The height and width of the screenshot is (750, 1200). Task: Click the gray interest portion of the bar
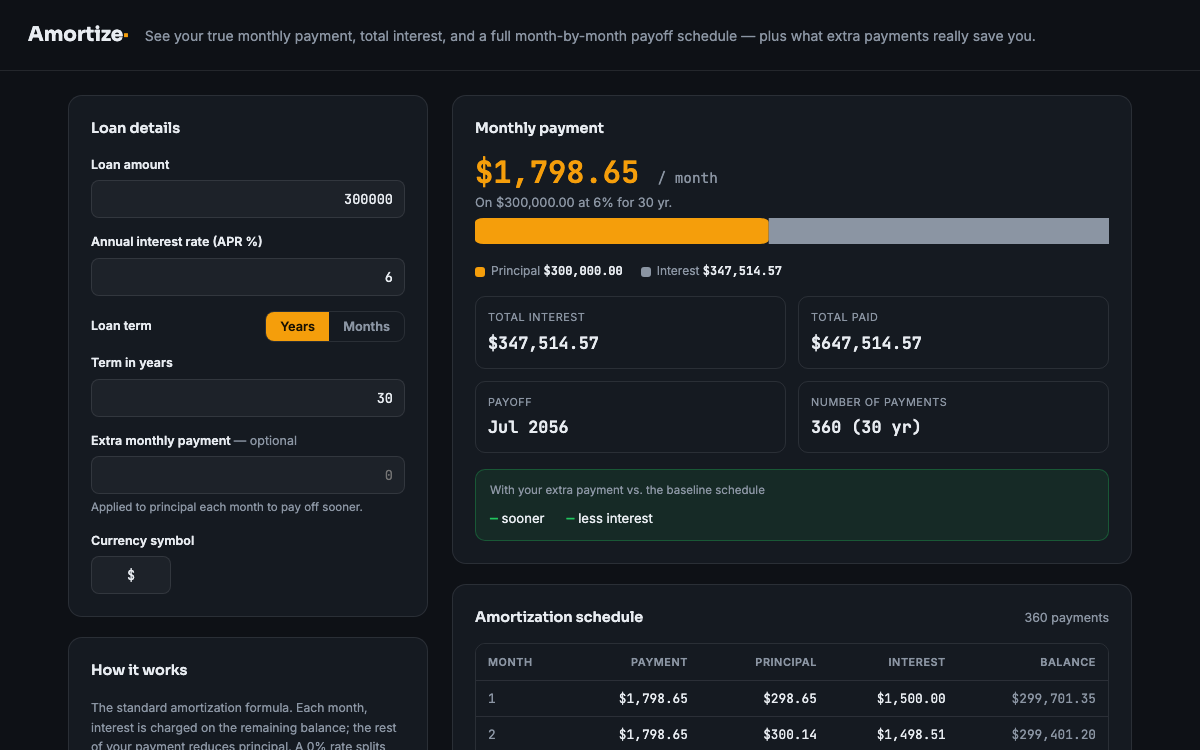939,231
